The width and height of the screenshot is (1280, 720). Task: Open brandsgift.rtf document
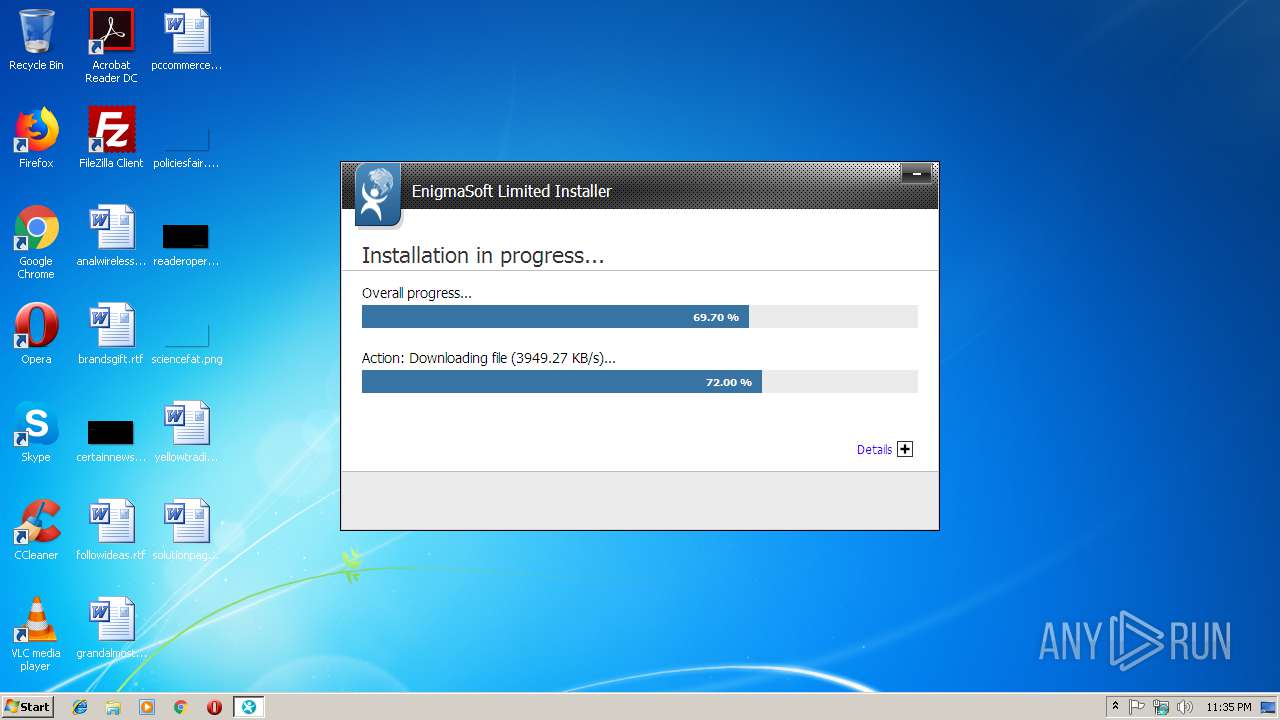111,334
